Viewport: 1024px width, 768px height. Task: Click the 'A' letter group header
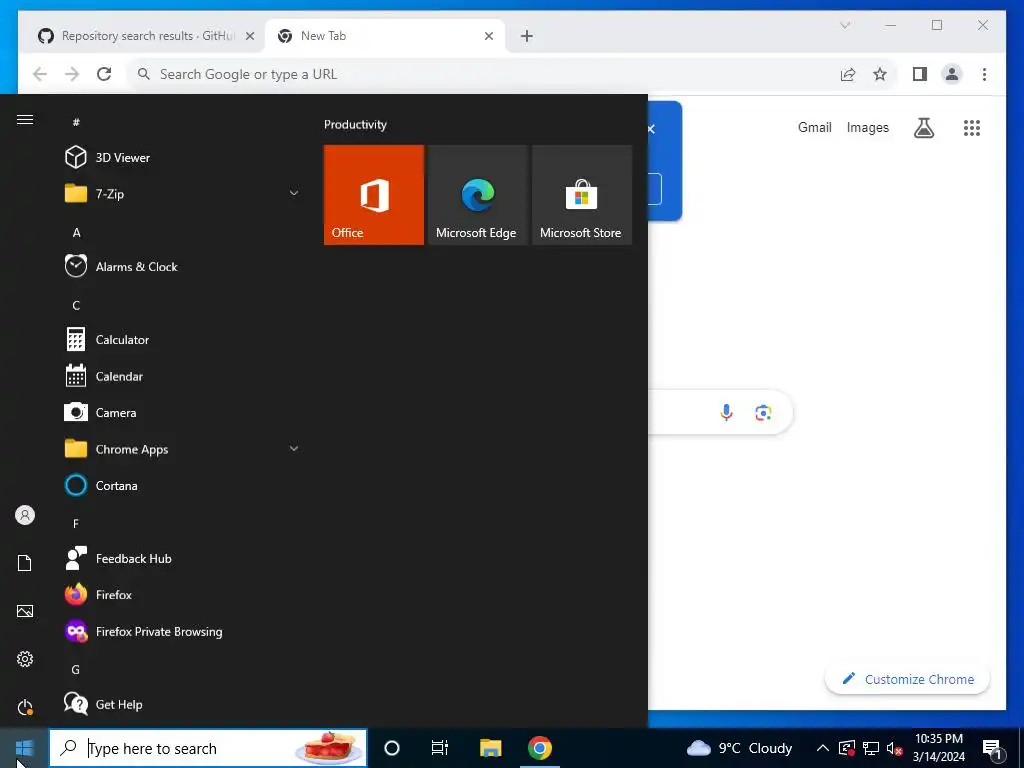pos(76,232)
